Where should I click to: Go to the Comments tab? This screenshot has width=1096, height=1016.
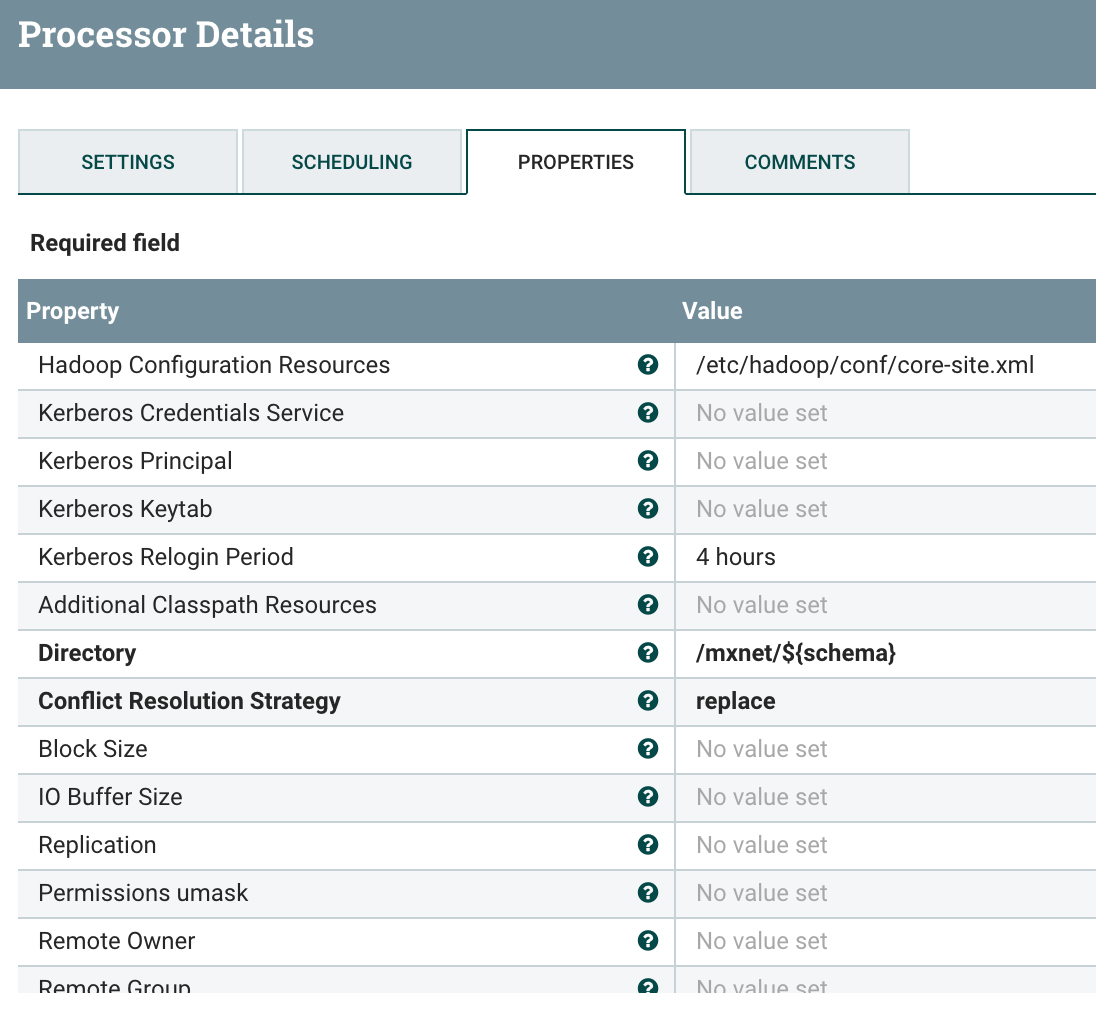pyautogui.click(x=800, y=162)
